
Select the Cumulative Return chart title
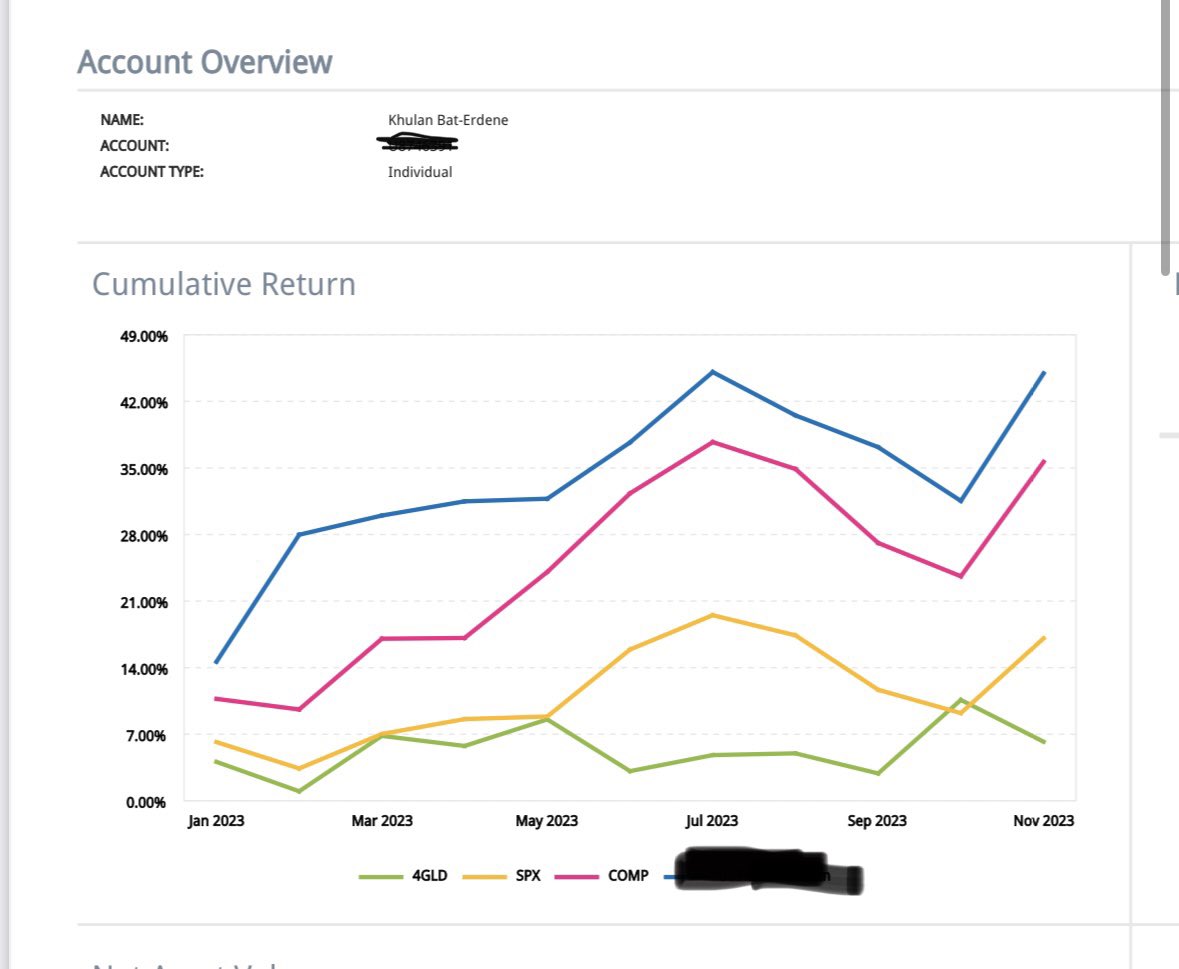223,284
